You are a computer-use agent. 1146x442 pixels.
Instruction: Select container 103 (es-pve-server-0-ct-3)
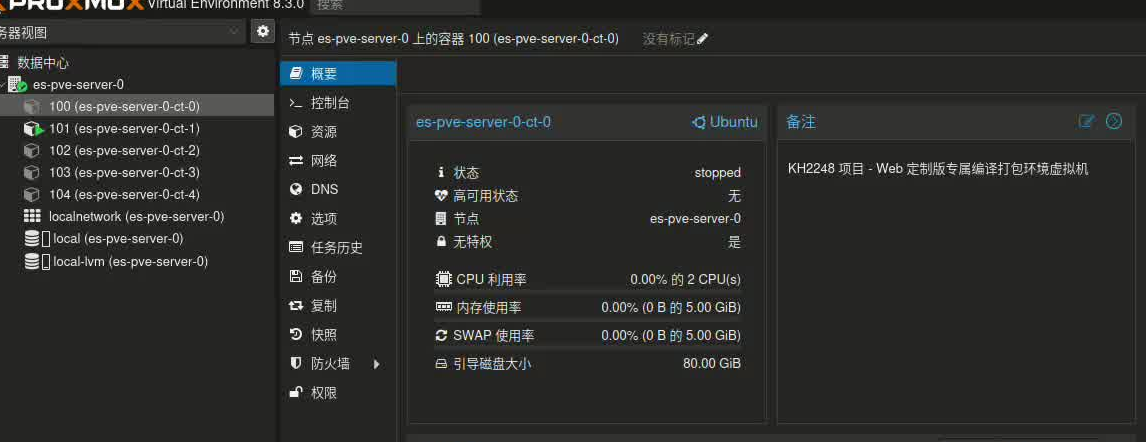tap(124, 173)
